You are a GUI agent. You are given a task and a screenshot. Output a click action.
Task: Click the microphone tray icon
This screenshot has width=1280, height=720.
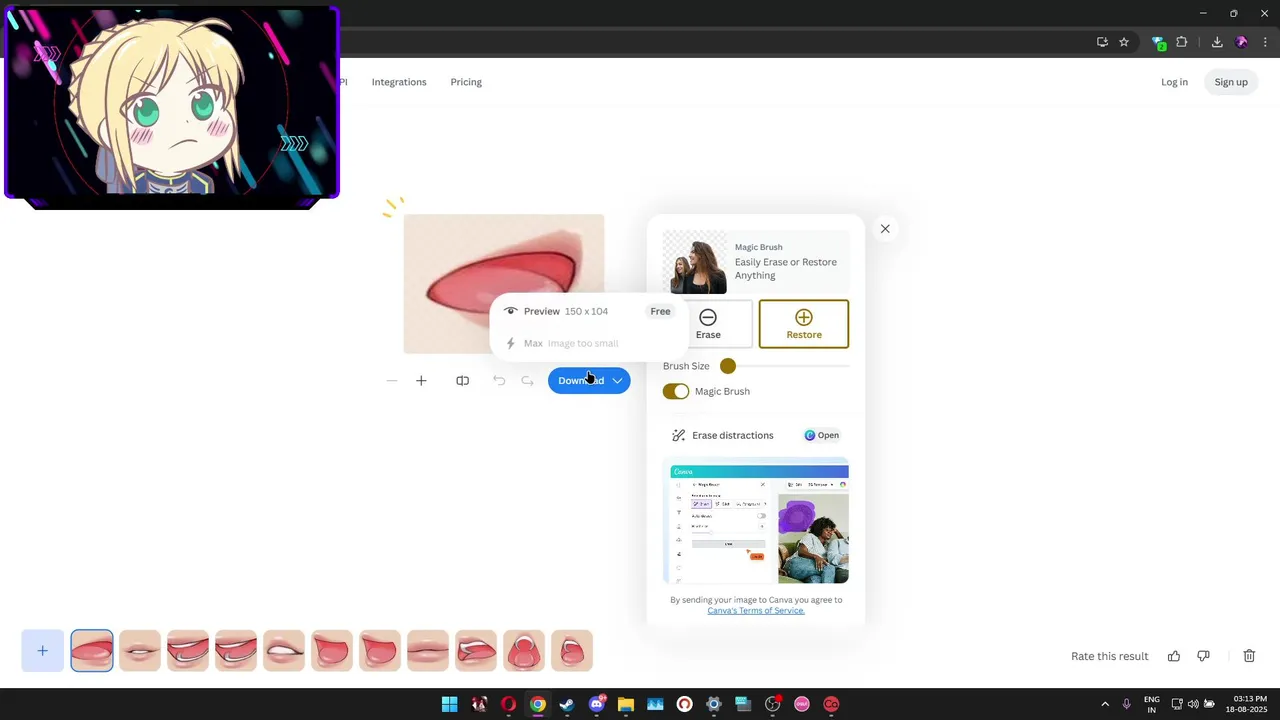click(1127, 704)
